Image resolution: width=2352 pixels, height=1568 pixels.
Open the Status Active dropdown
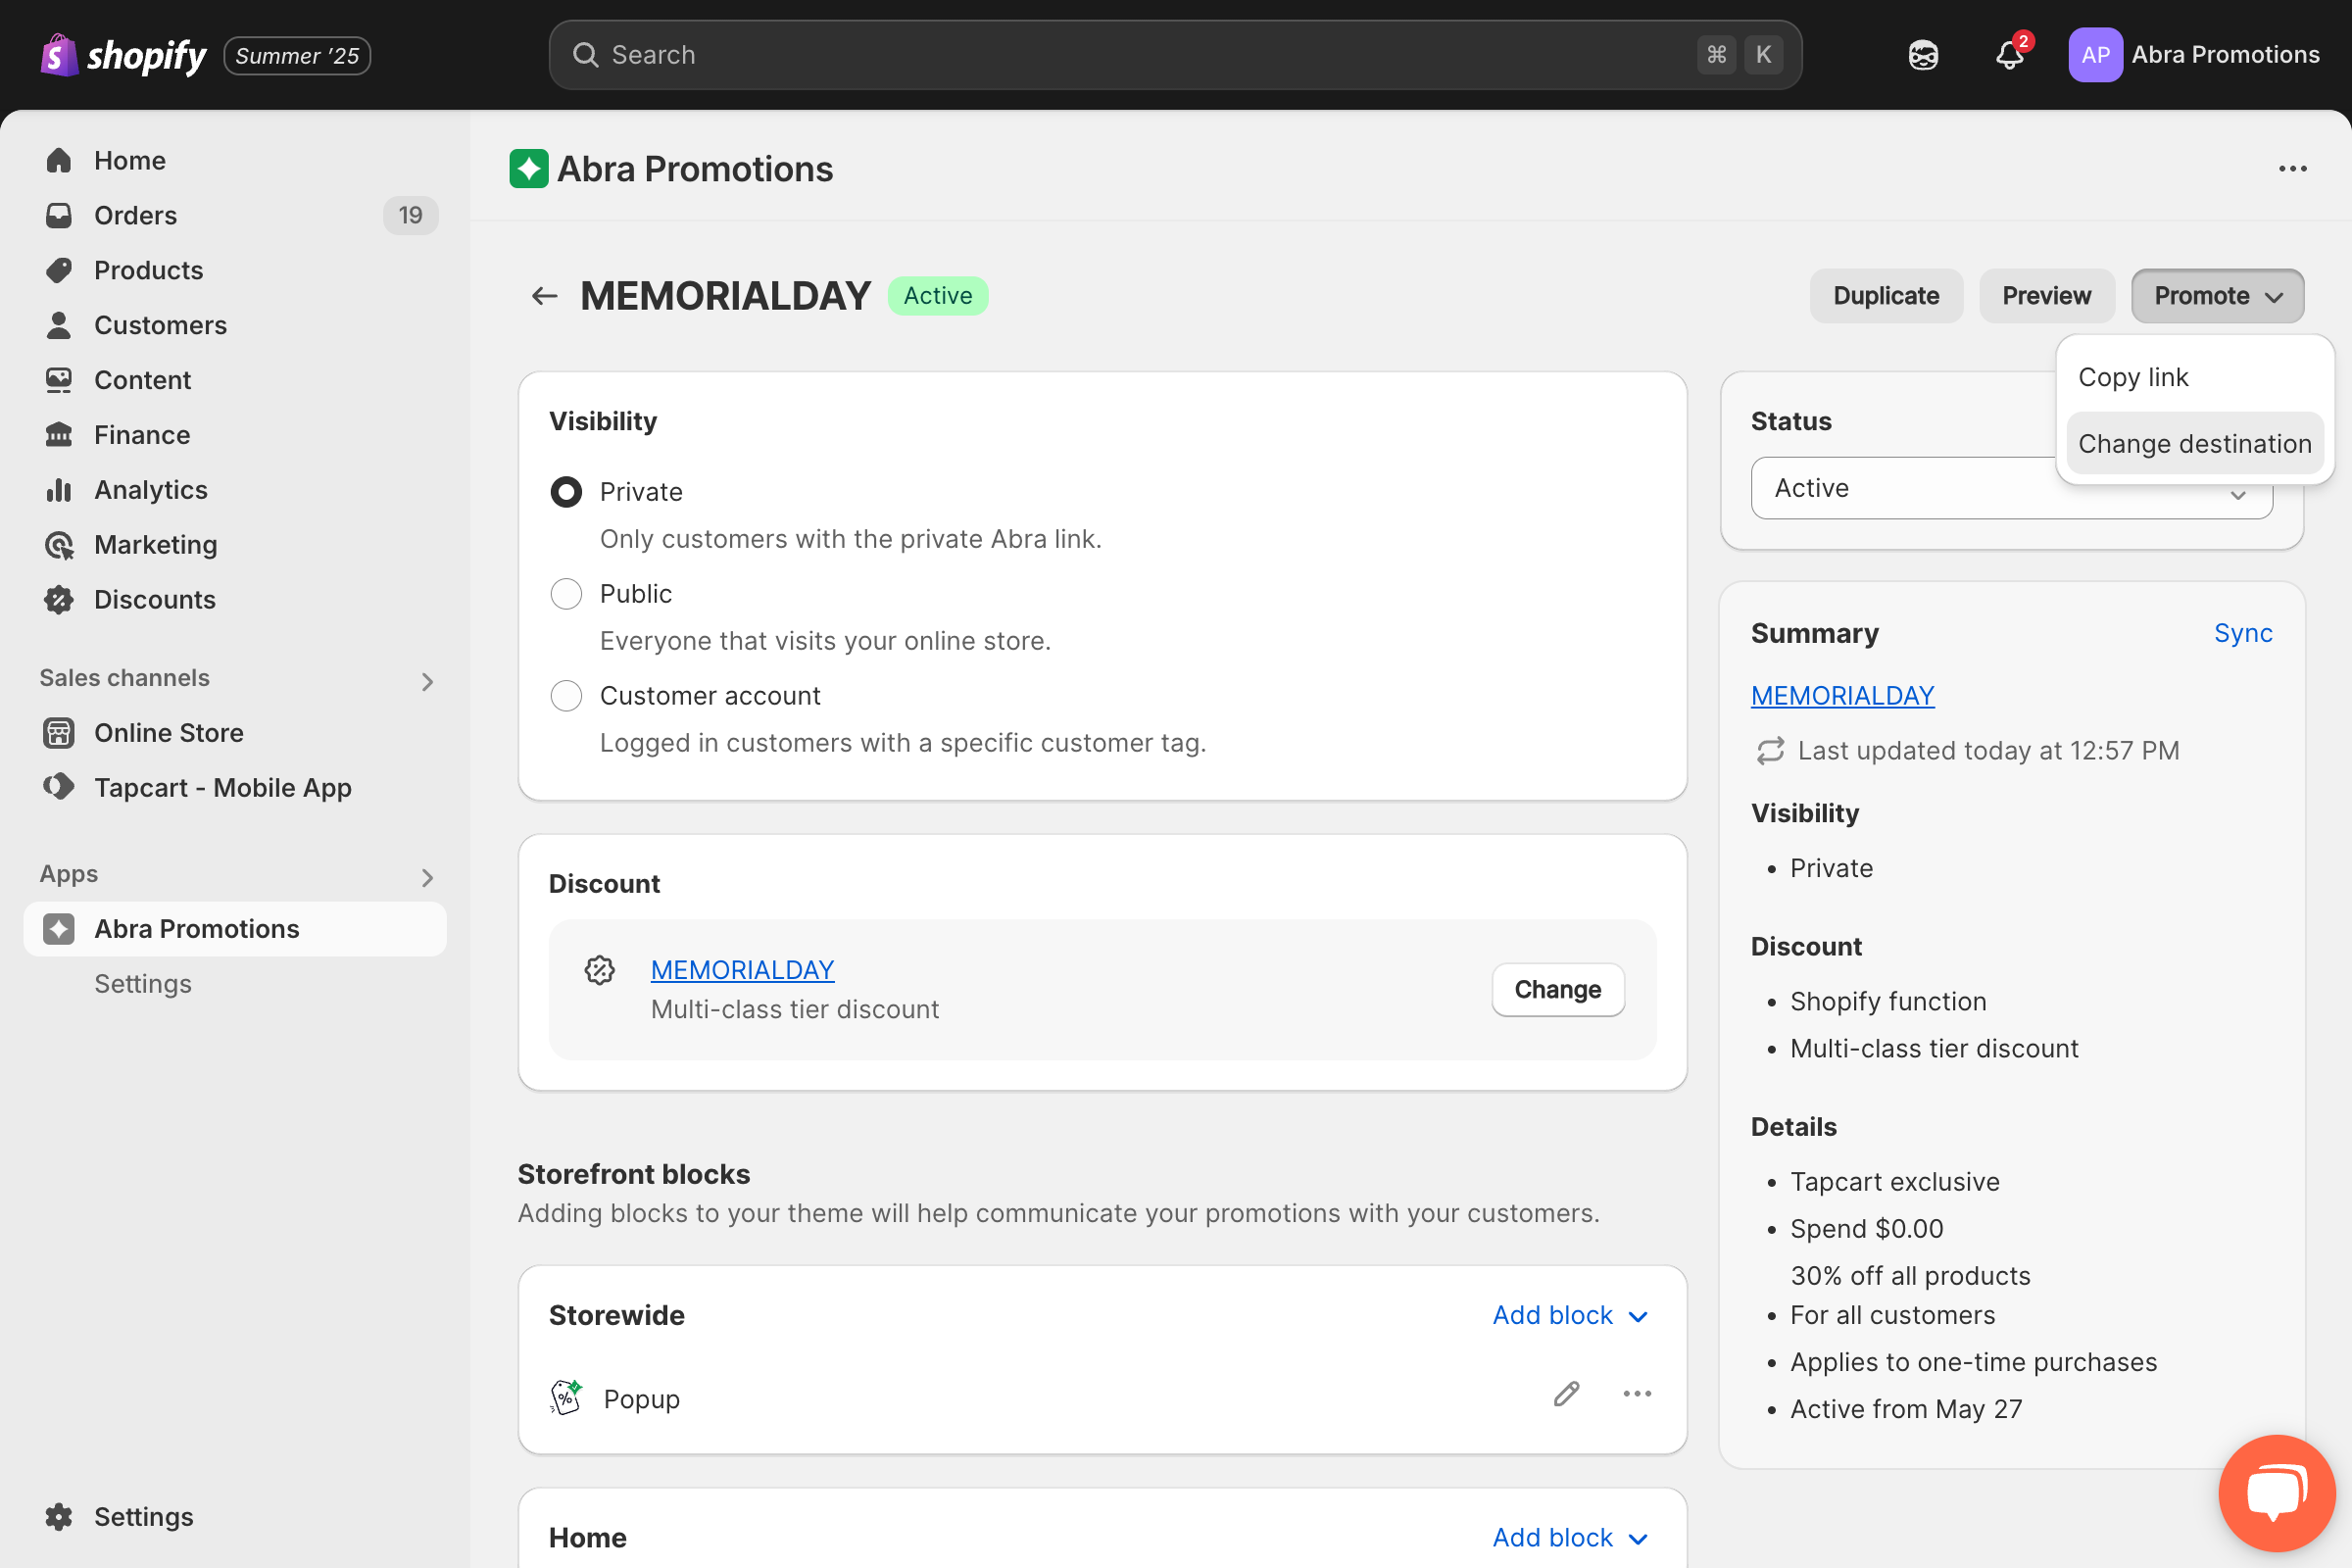2011,488
